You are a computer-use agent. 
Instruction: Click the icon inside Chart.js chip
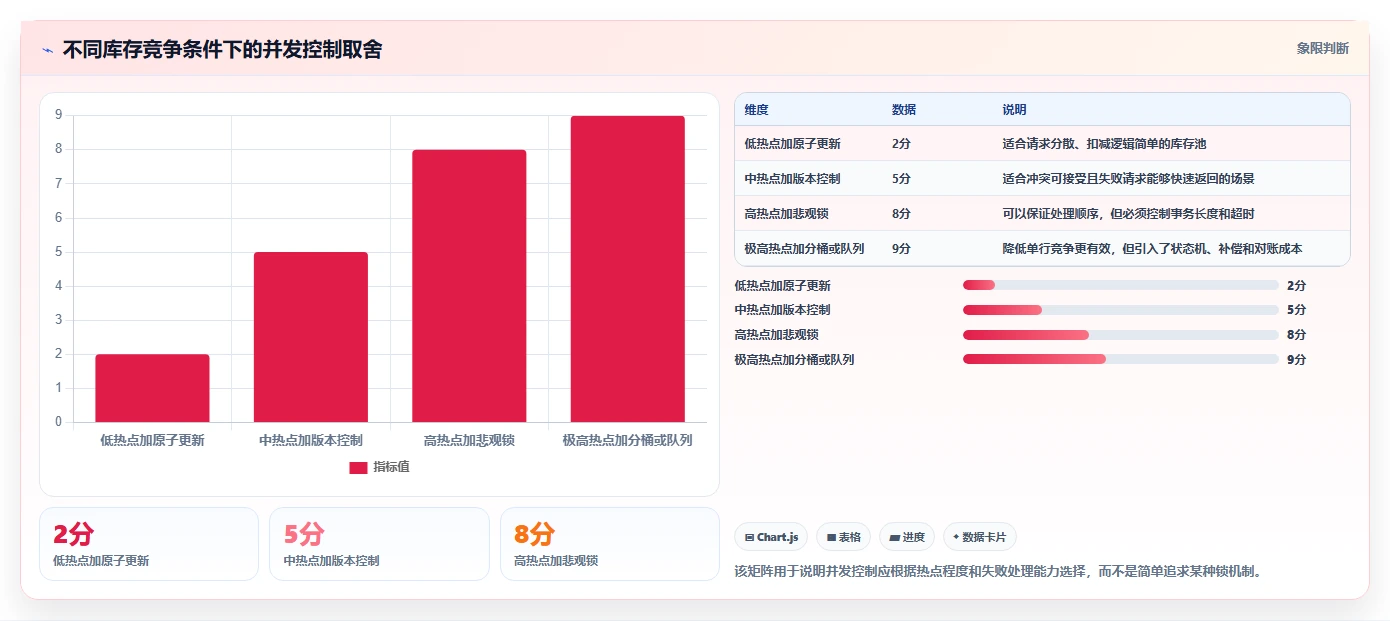coord(749,538)
